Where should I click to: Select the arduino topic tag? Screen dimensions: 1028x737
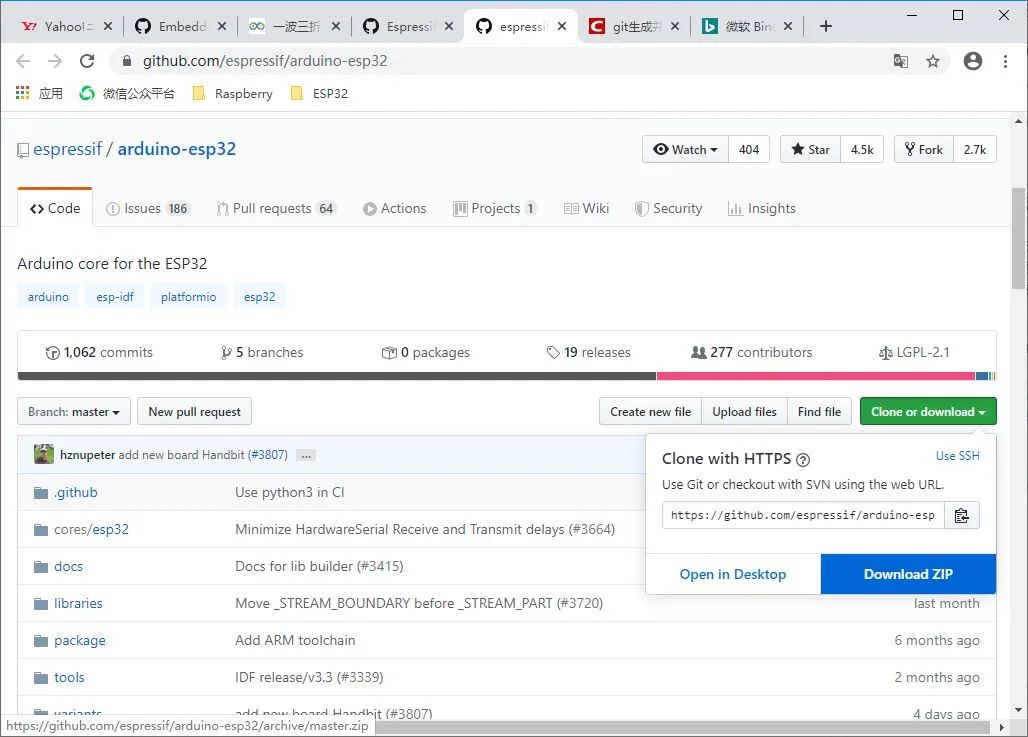(x=48, y=297)
